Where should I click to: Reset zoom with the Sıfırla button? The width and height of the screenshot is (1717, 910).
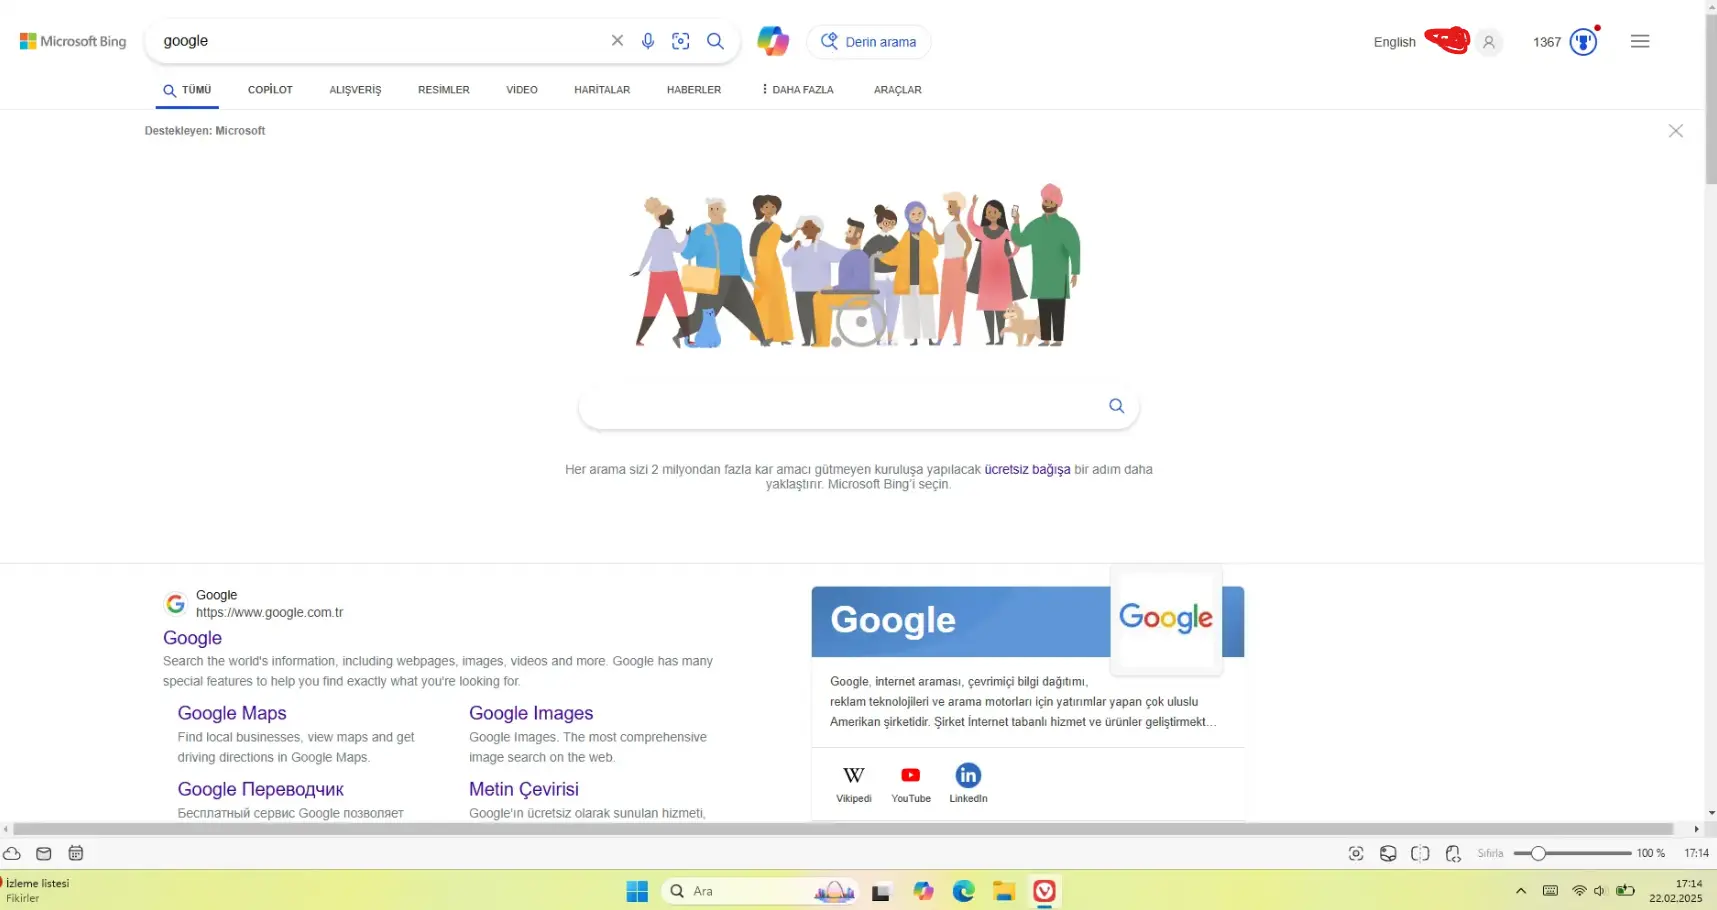[x=1490, y=853]
